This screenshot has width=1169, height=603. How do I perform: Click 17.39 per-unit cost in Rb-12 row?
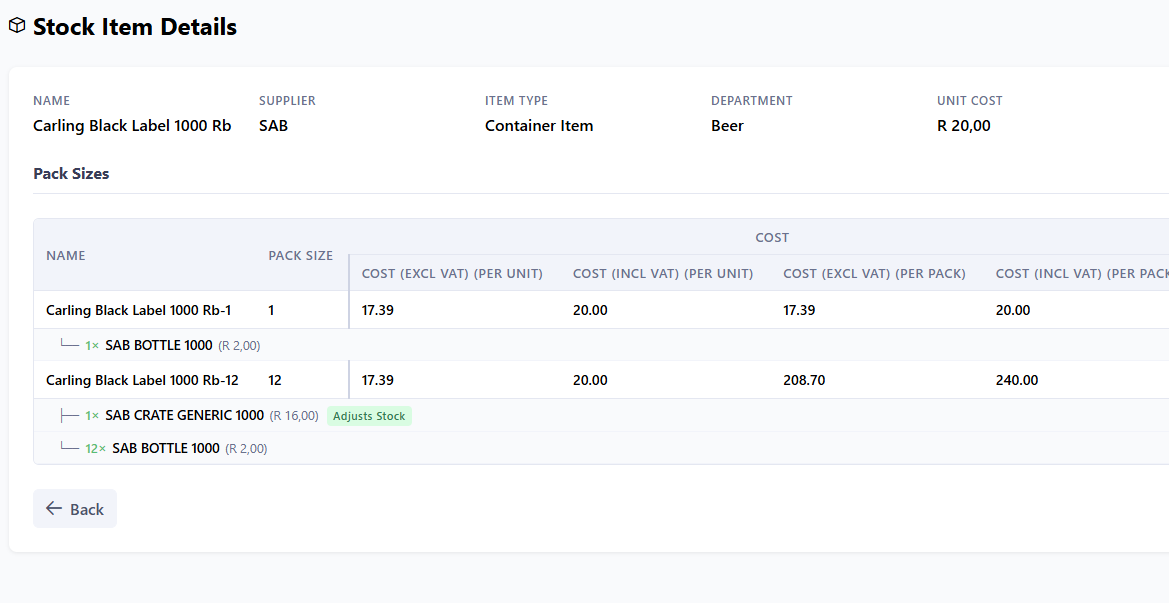tap(378, 380)
